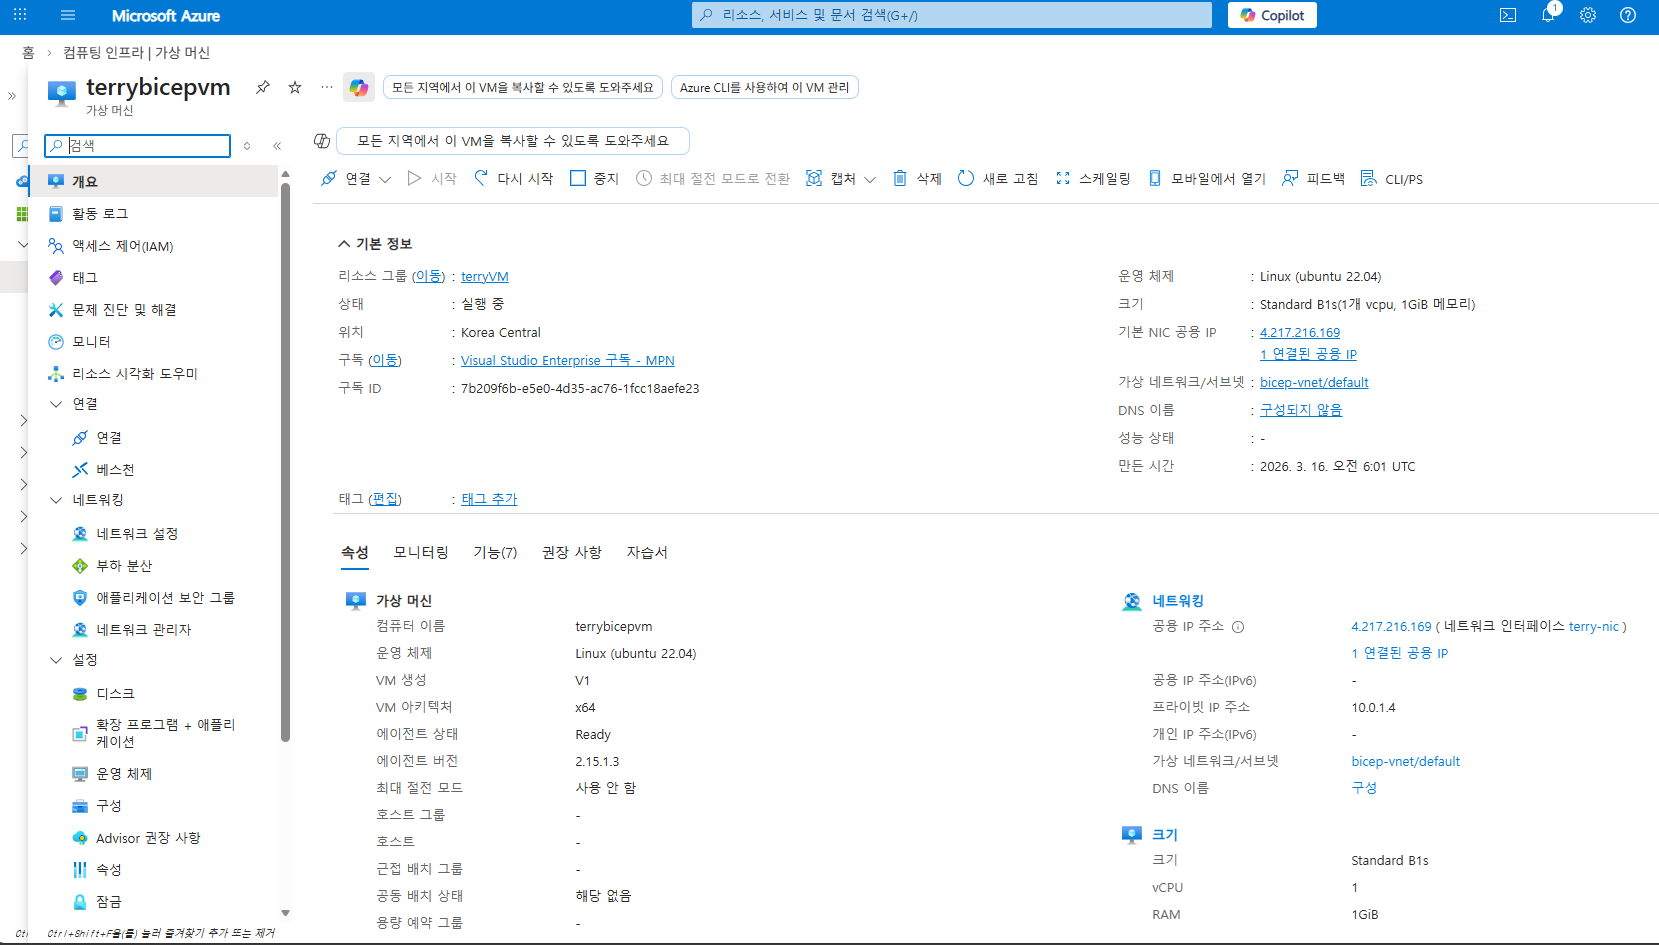This screenshot has height=945, width=1659.
Task: Open the 연결 dropdown in the command bar
Action: [x=356, y=178]
